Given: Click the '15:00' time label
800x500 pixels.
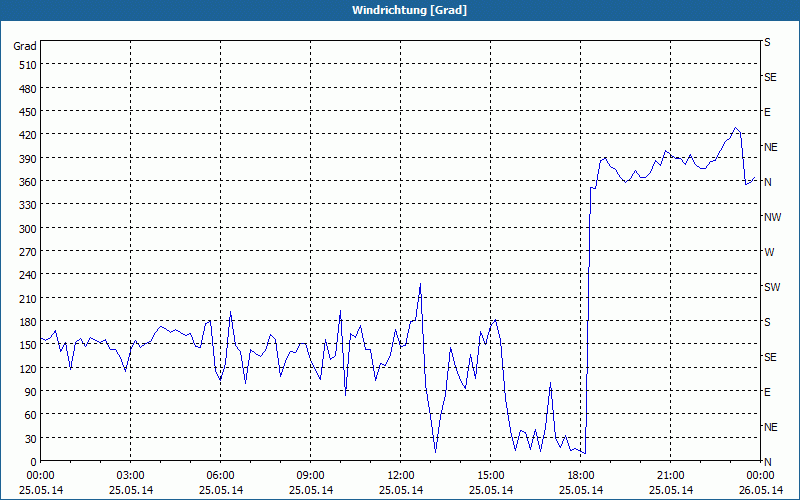Looking at the screenshot, I should click(x=491, y=476).
